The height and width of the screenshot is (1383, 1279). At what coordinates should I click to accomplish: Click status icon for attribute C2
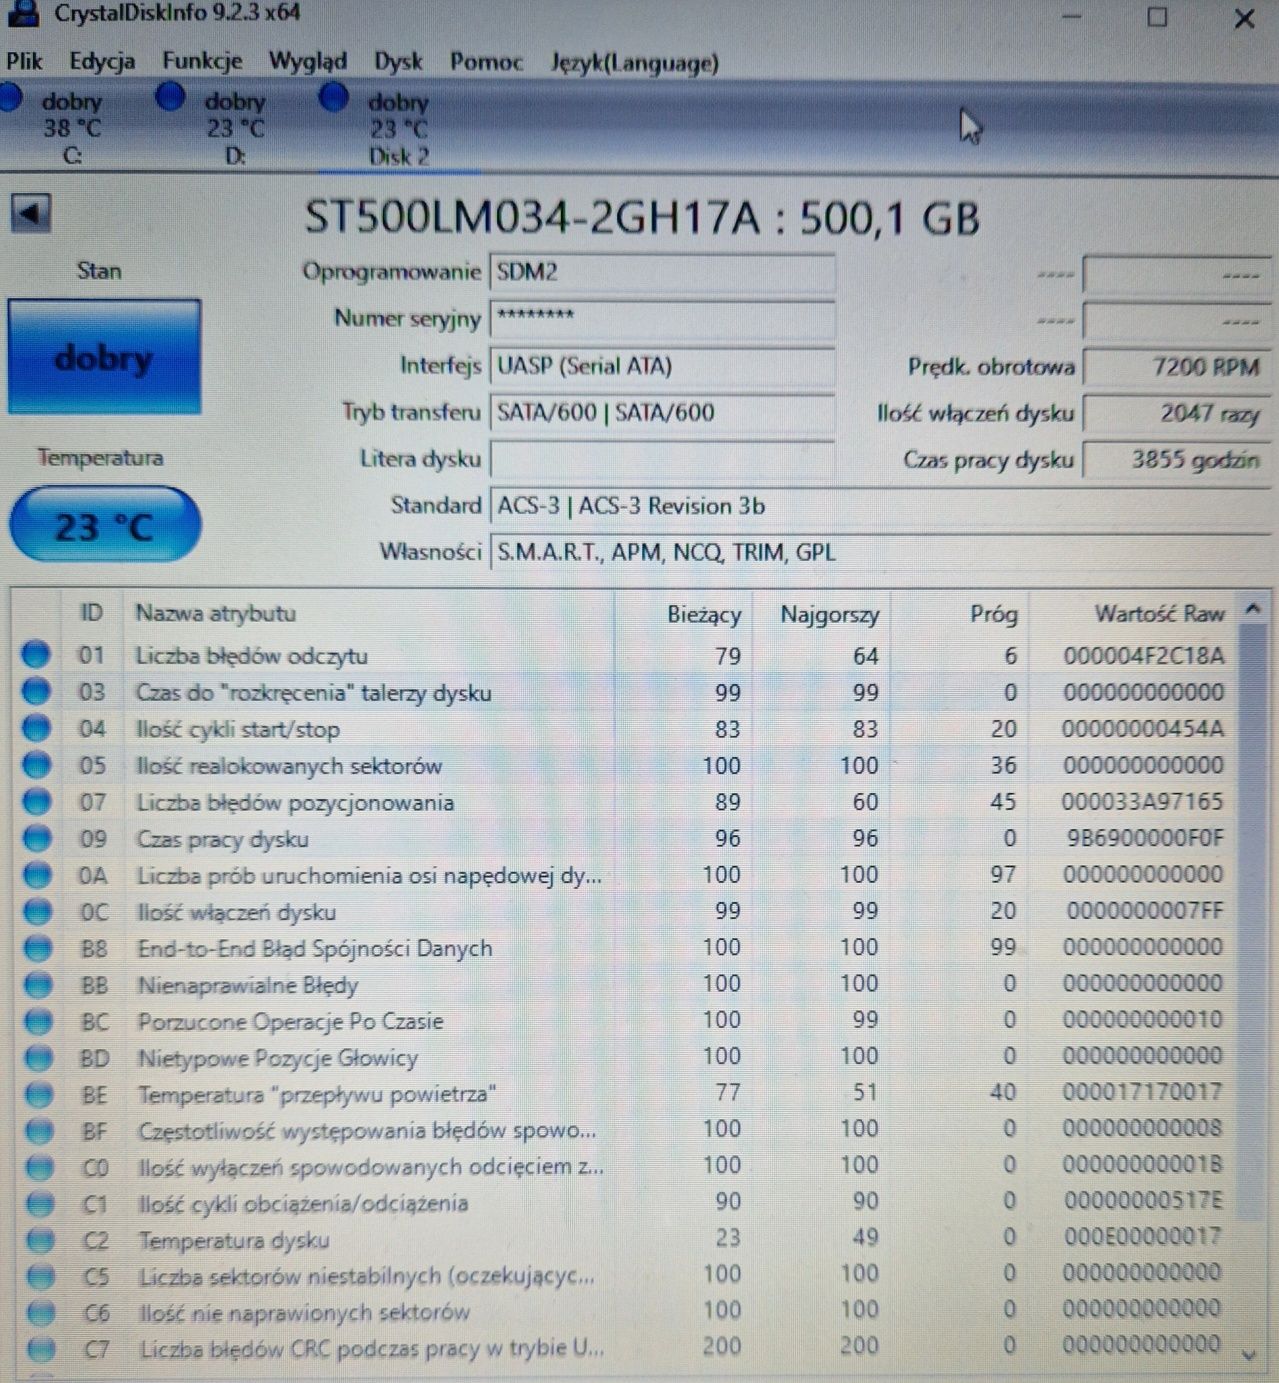(40, 1240)
